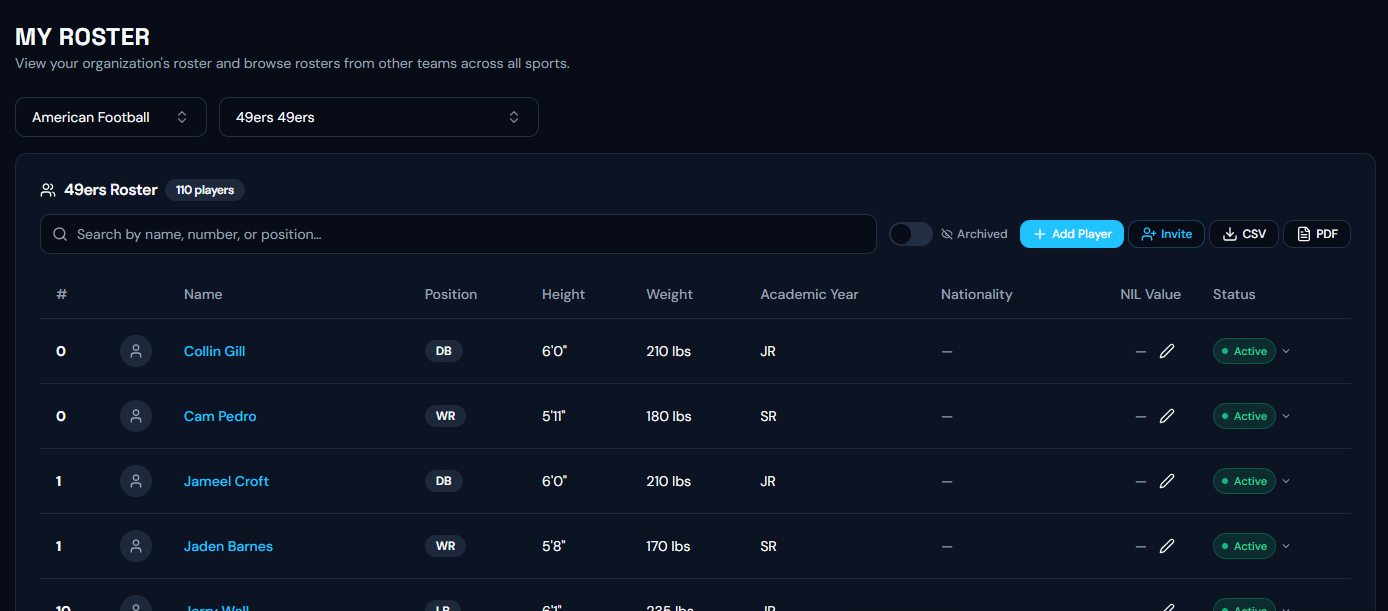Click Jameel Croft's avatar icon
1388x611 pixels.
(136, 481)
